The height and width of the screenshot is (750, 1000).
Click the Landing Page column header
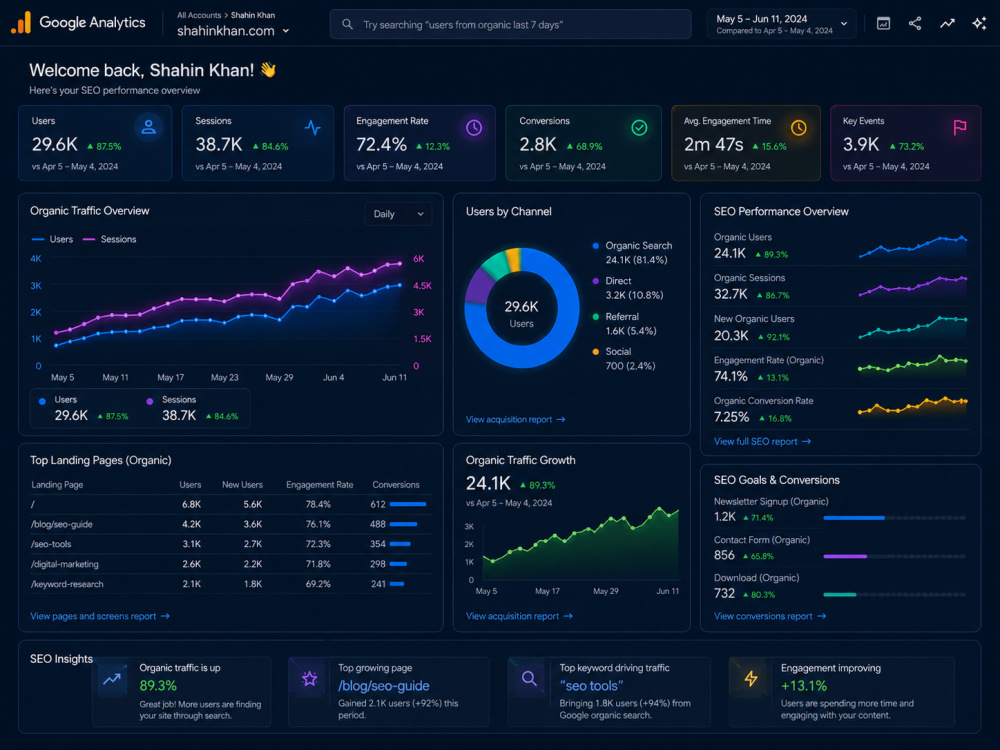[x=57, y=485]
